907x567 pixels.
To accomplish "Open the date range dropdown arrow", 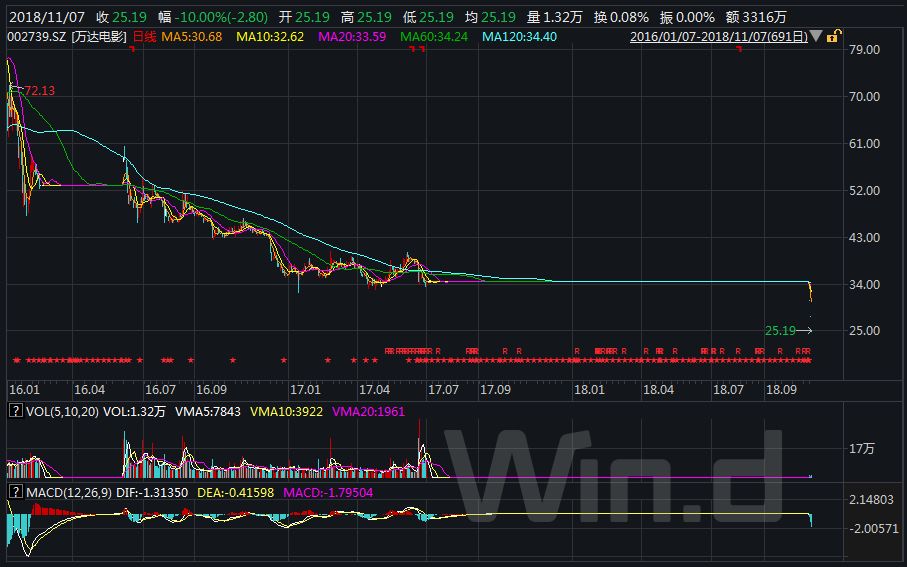I will click(815, 37).
